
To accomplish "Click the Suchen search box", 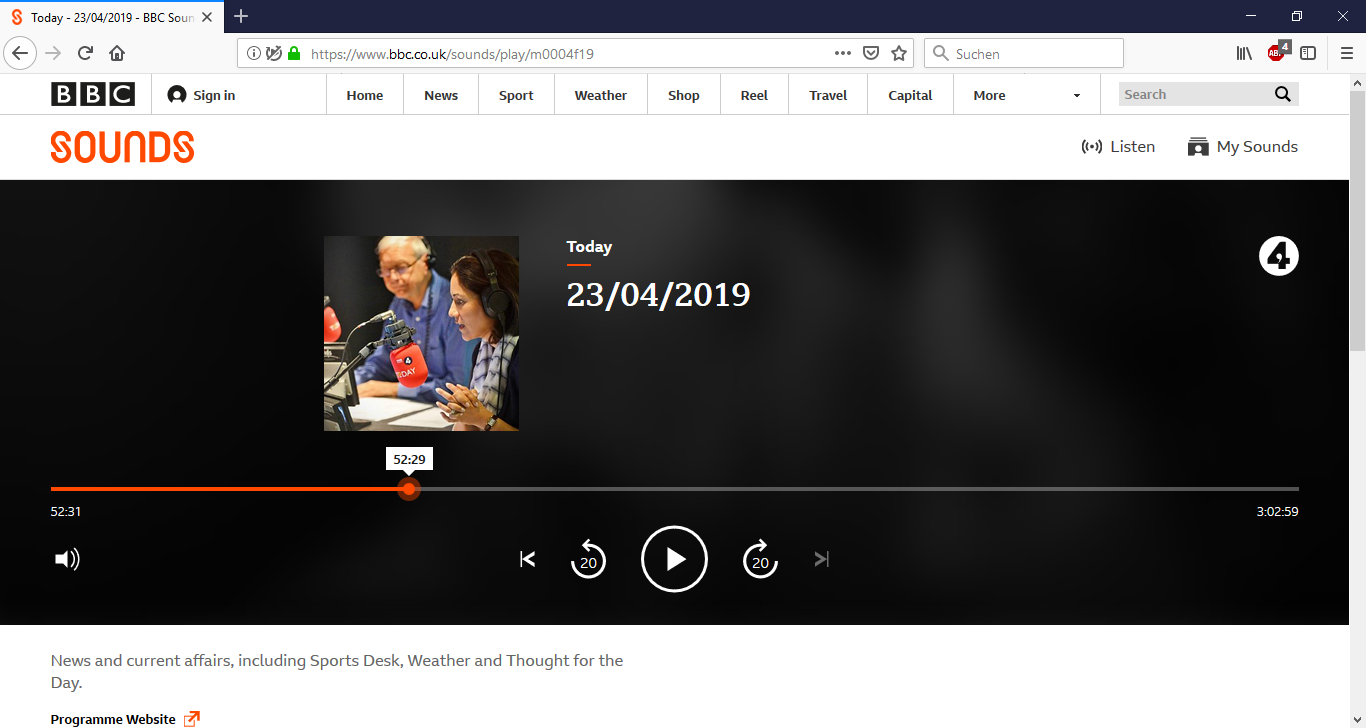I will pos(1024,54).
